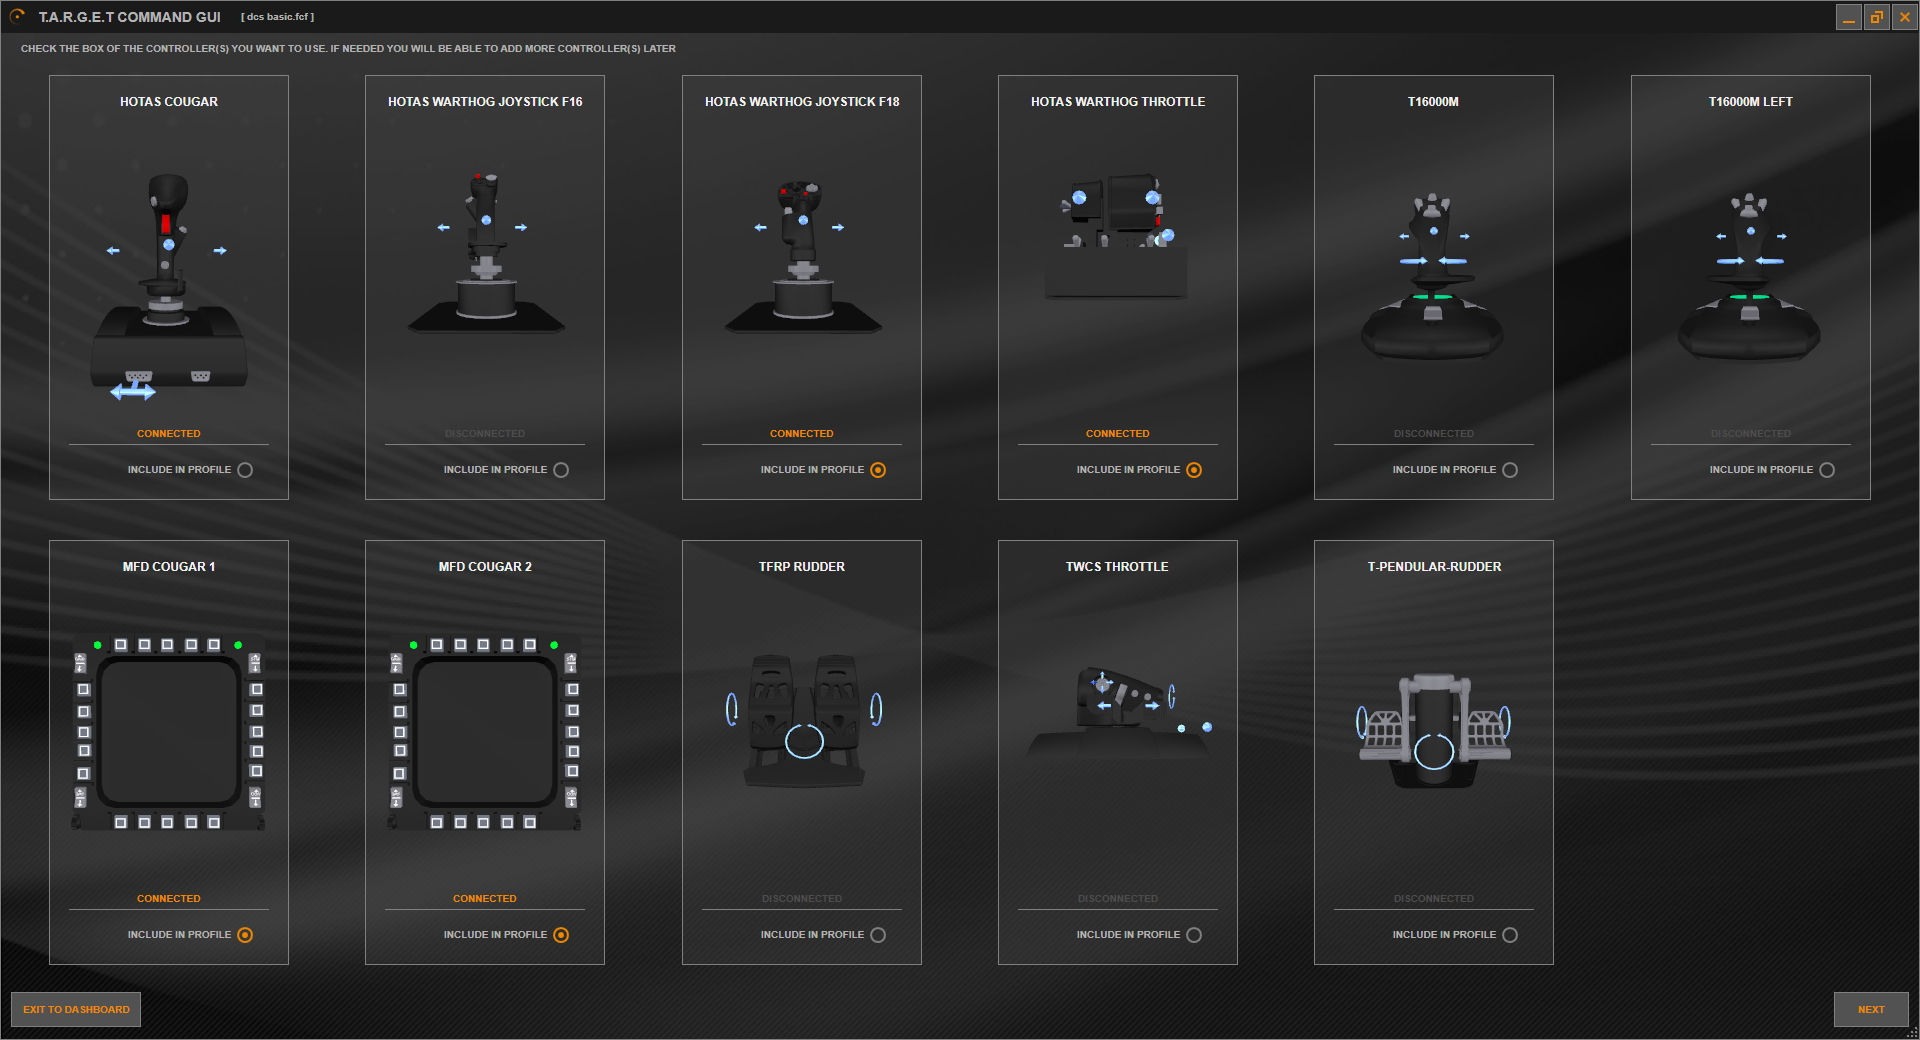Click the HOTAS WARTHOG JOYSTICK F18 title

(802, 102)
